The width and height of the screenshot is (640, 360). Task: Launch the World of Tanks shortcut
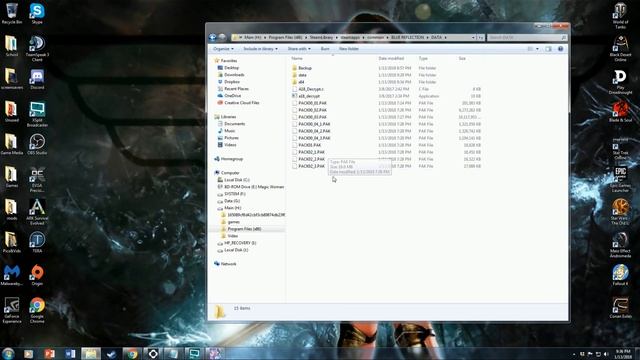620,16
